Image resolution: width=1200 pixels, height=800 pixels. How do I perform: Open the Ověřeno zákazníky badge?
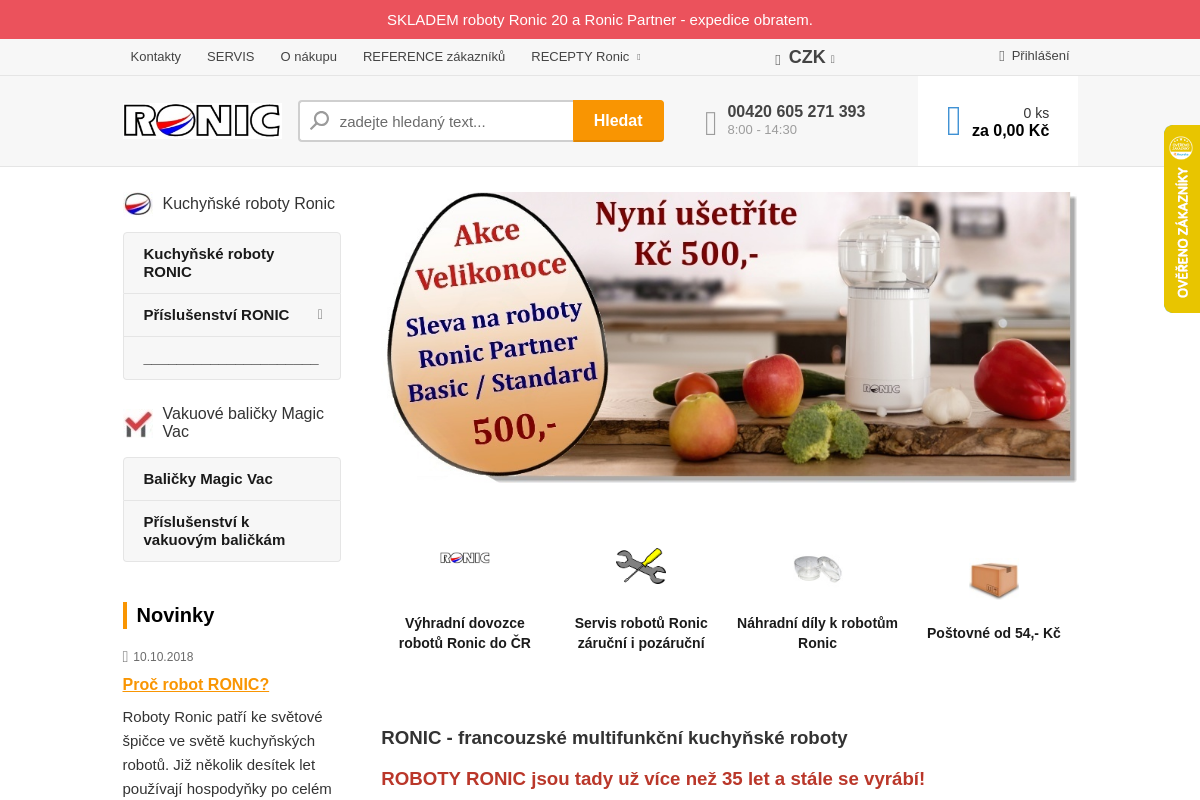tap(1182, 219)
